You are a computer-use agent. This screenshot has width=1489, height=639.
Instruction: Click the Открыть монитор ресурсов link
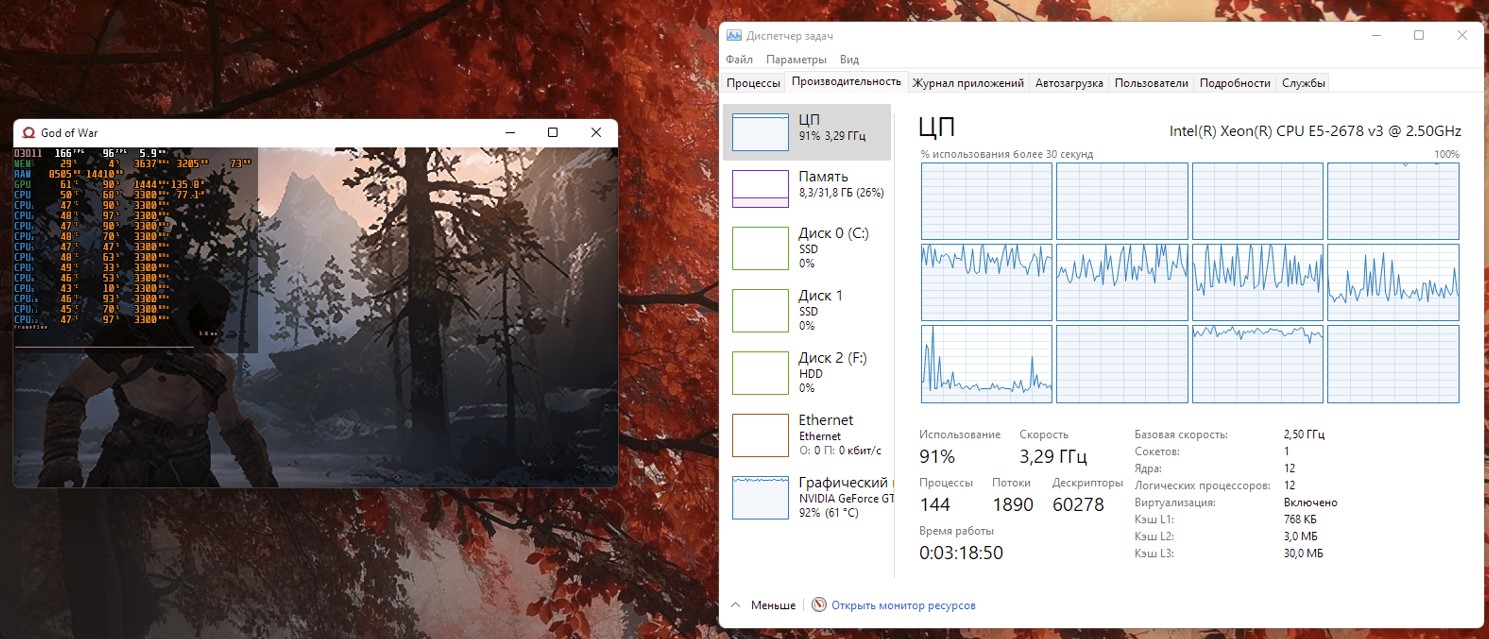click(903, 605)
